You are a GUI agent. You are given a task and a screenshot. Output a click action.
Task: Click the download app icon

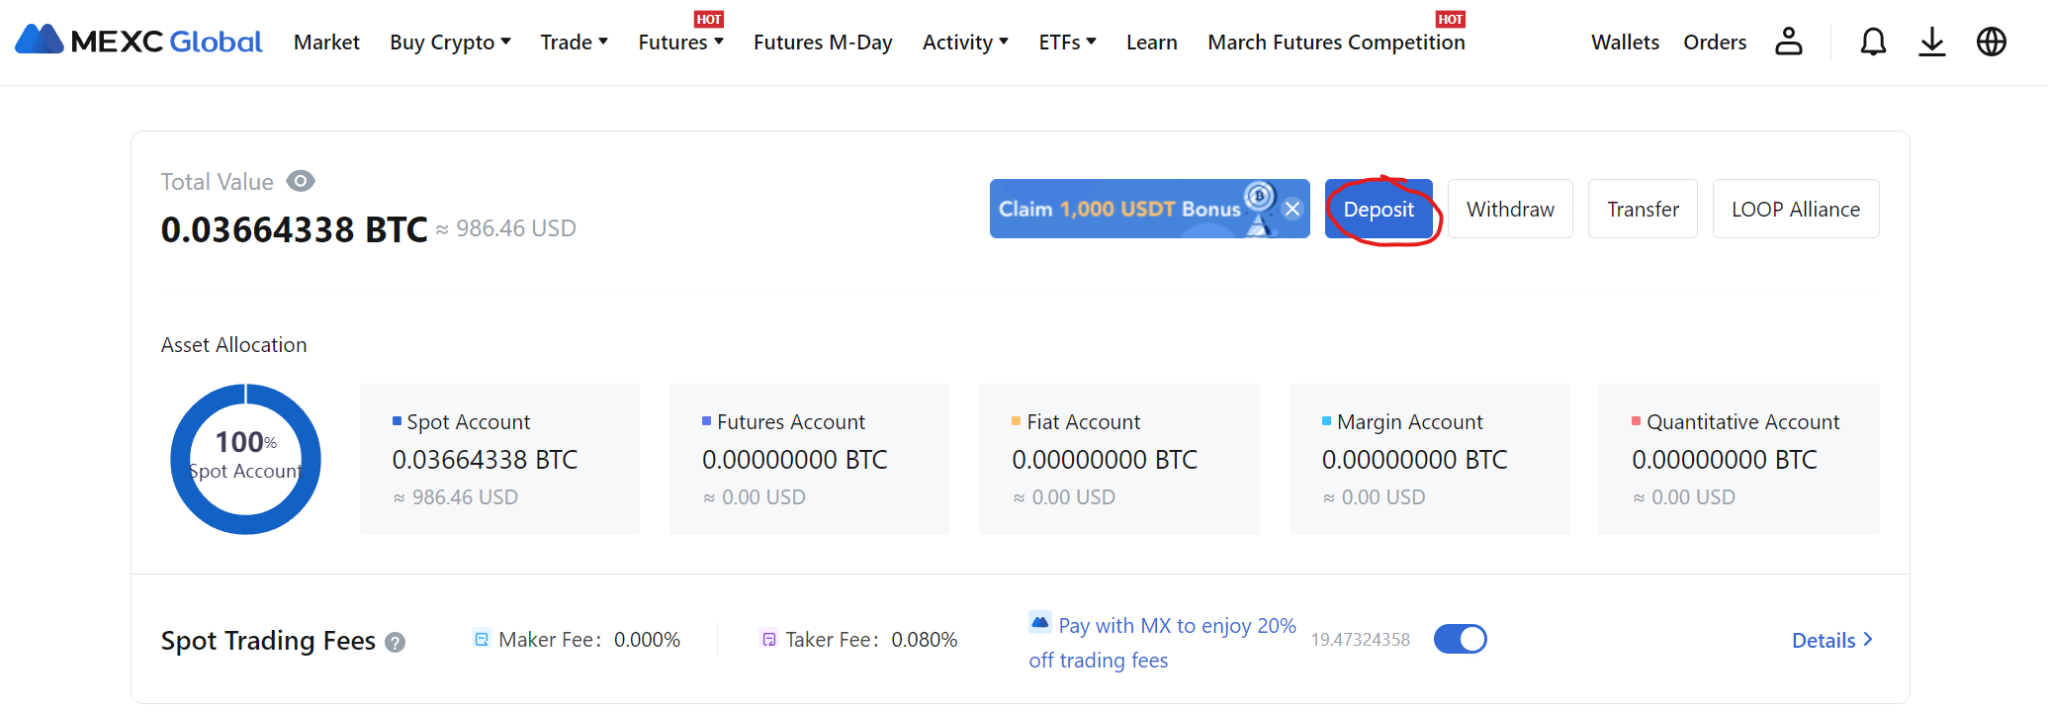pyautogui.click(x=1932, y=41)
